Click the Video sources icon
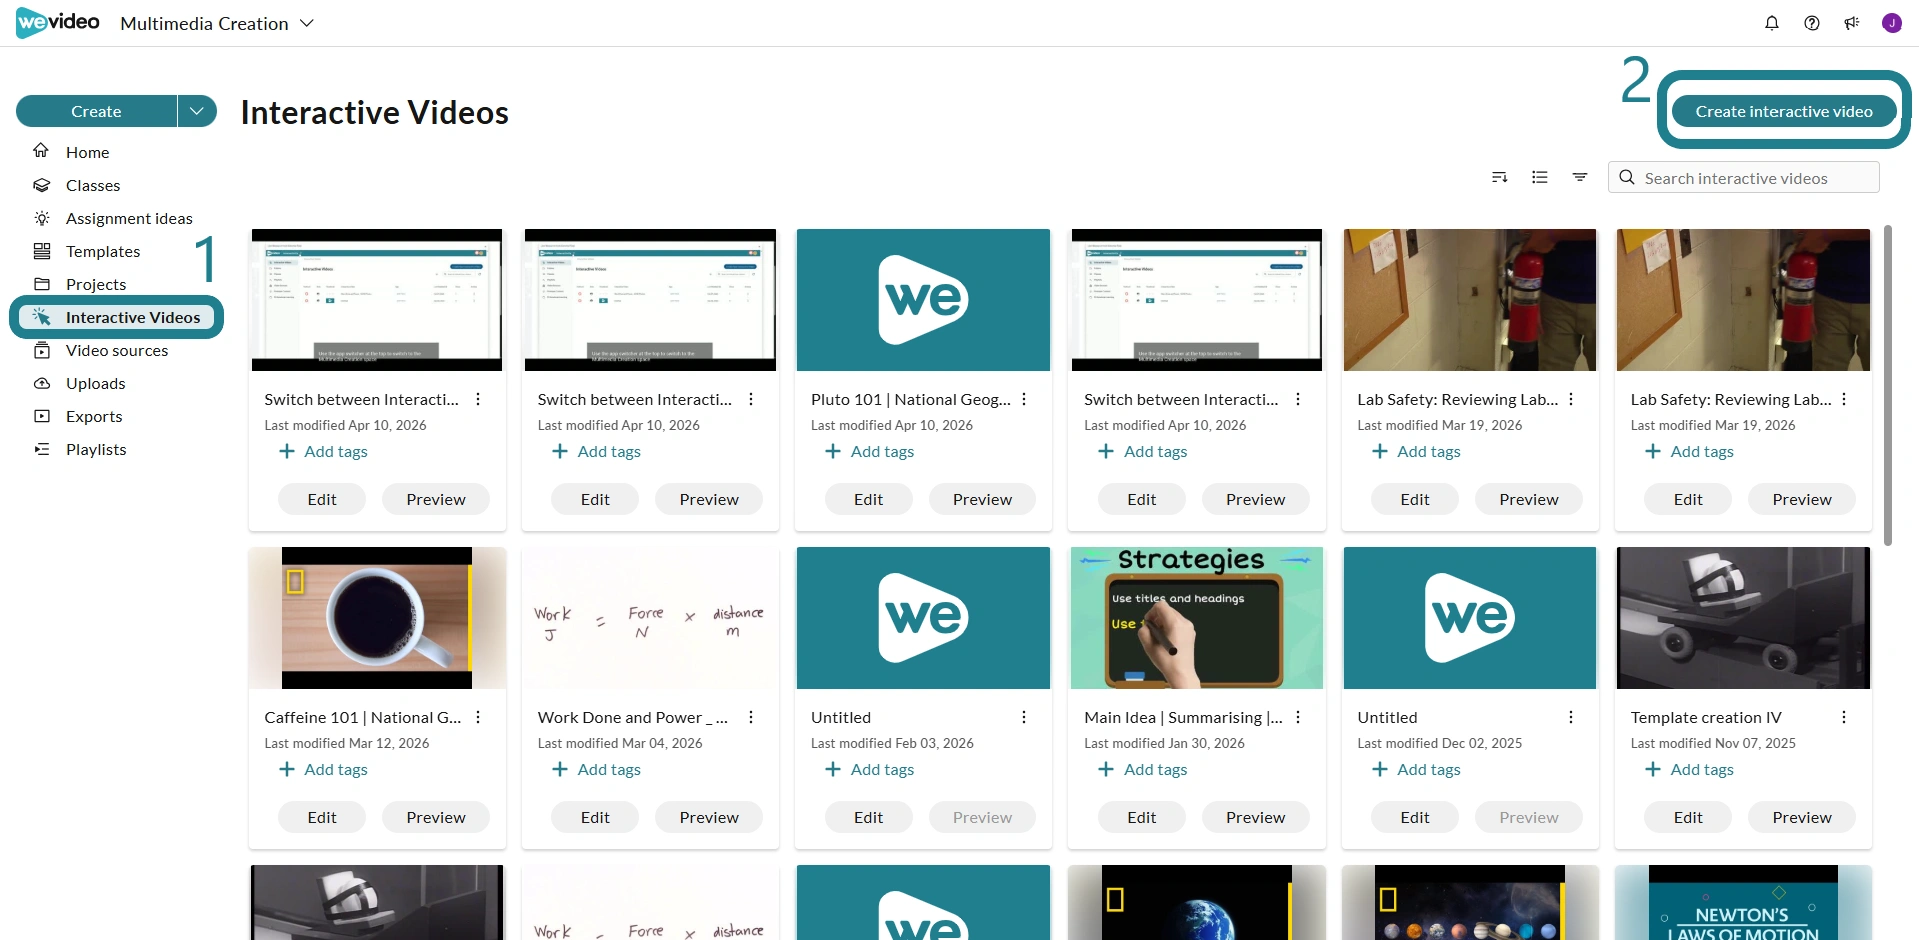 pyautogui.click(x=41, y=350)
